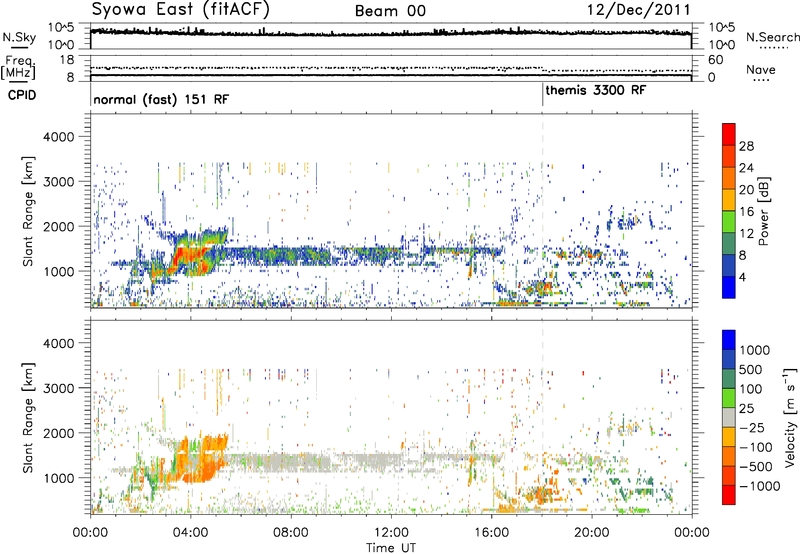This screenshot has height=554, width=800.
Task: Click the '2000' tick on velocity panel axis
Action: (x=58, y=433)
